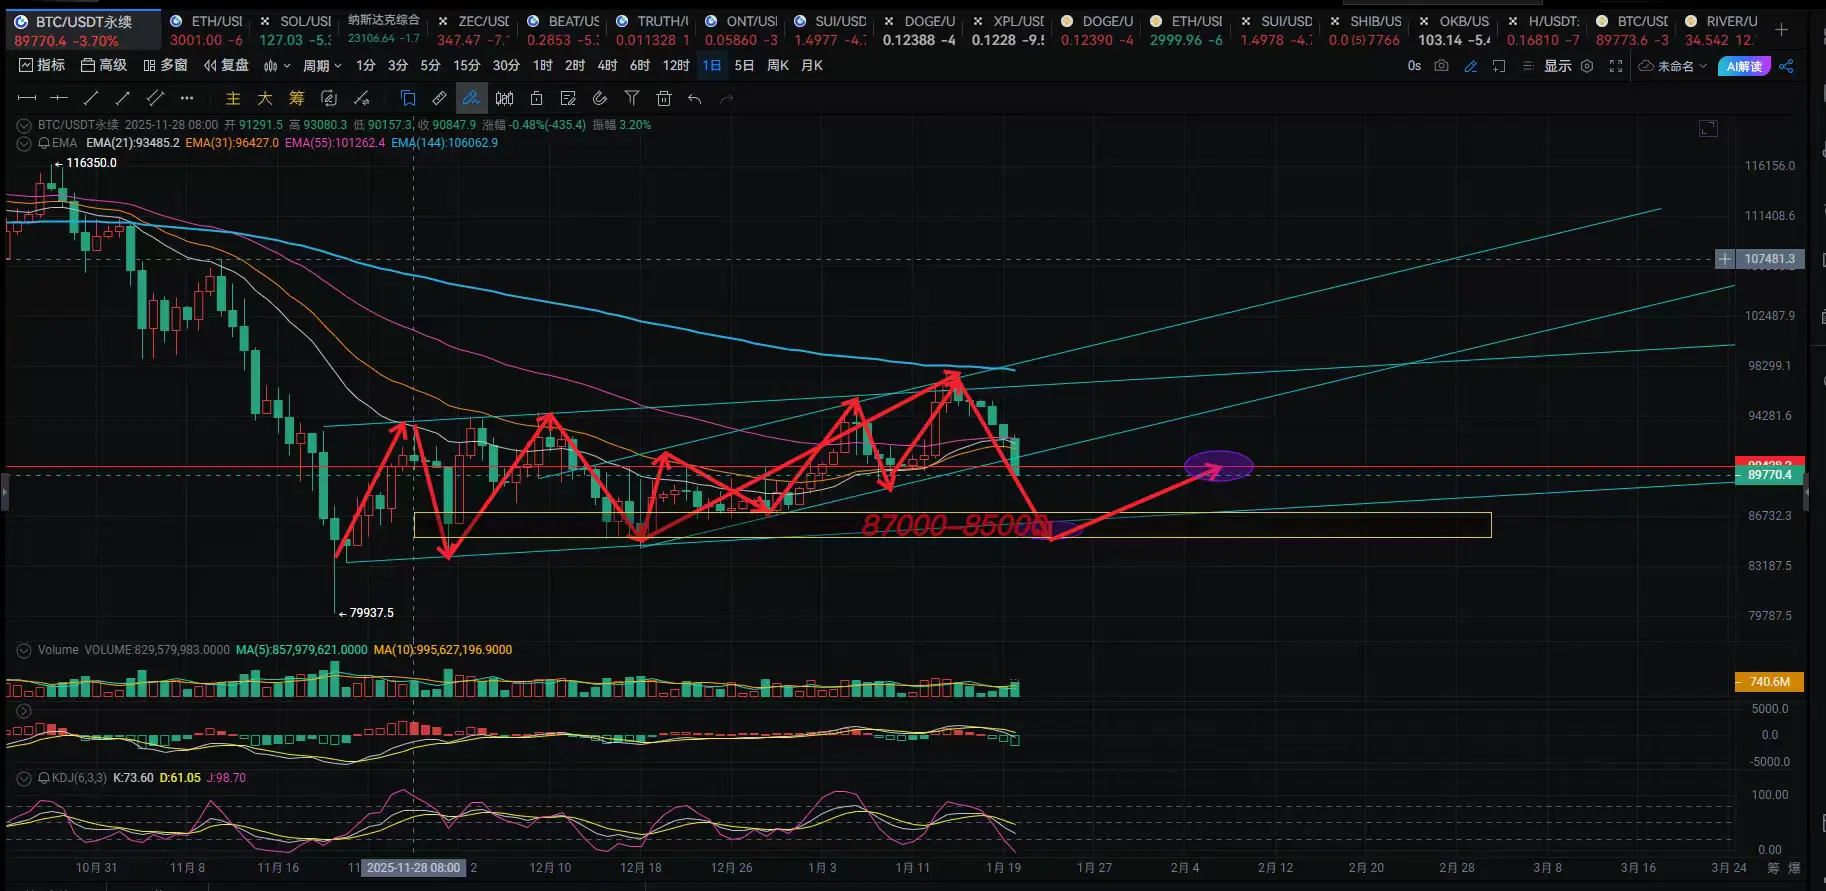This screenshot has height=891, width=1826.
Task: Expand the main chart pane maximize icon
Action: (x=1709, y=128)
